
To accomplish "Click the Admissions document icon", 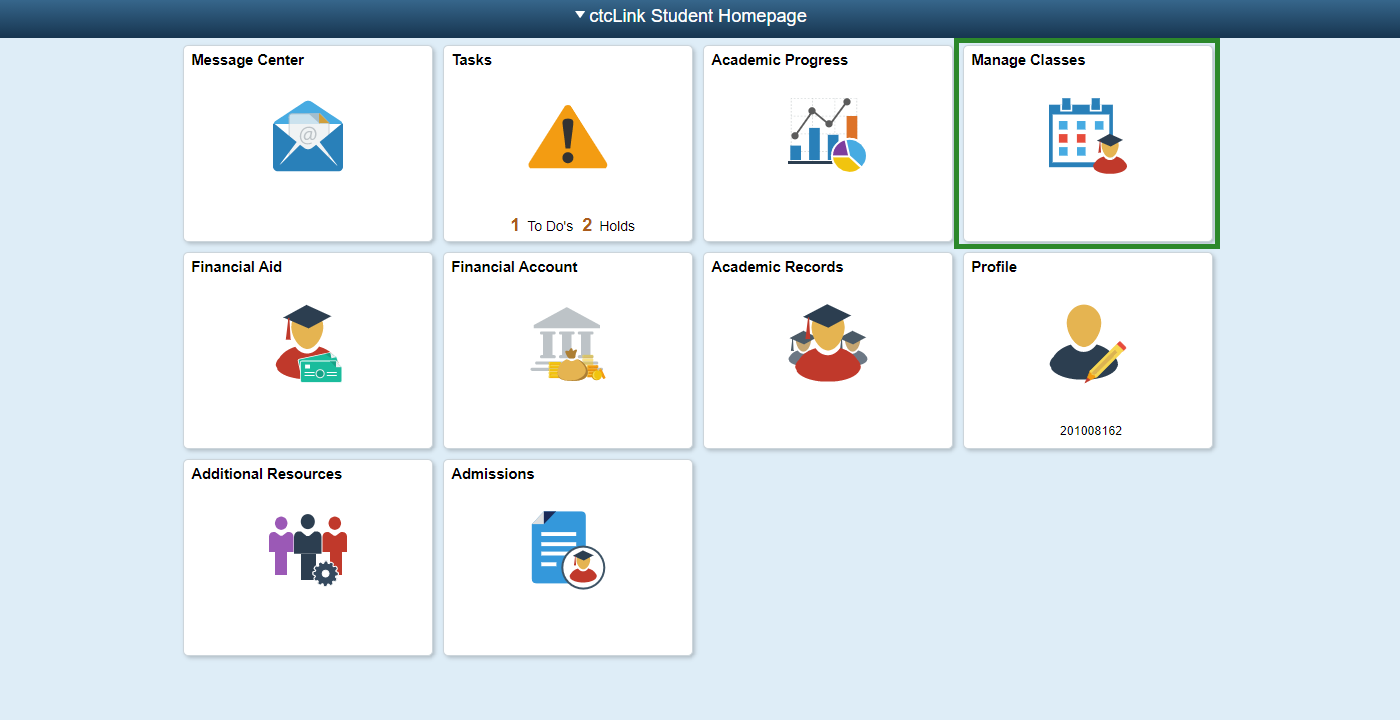I will (568, 550).
